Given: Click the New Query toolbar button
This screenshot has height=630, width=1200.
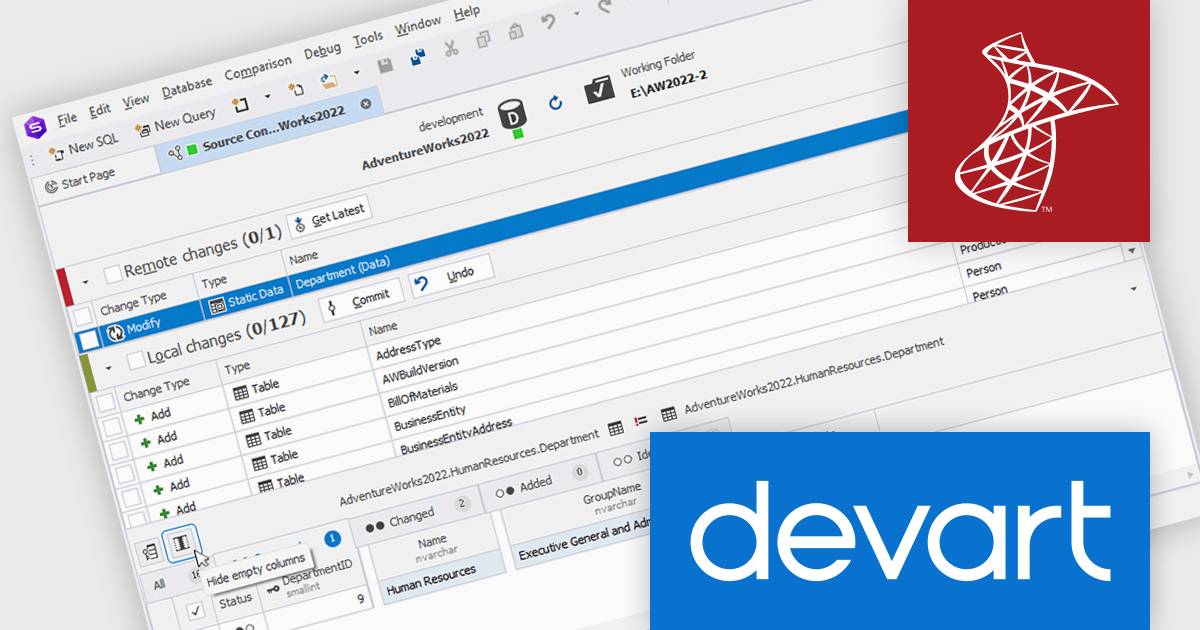Looking at the screenshot, I should (175, 123).
